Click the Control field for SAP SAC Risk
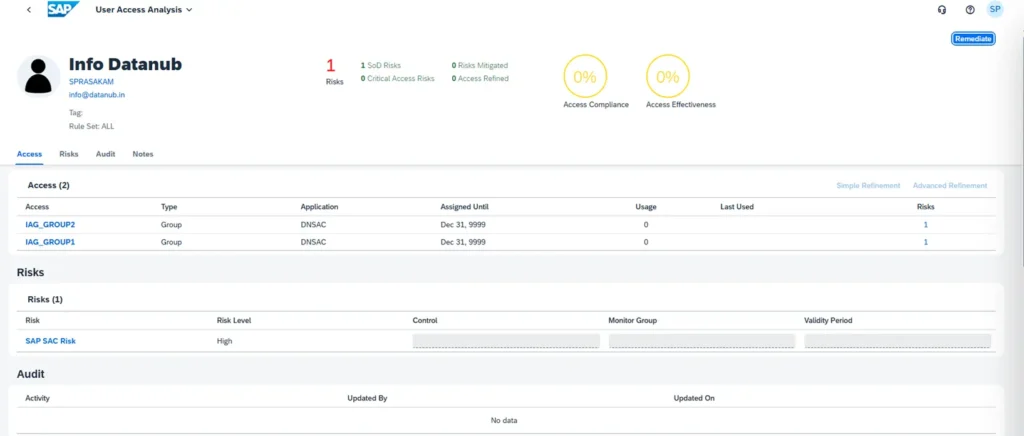 point(506,341)
